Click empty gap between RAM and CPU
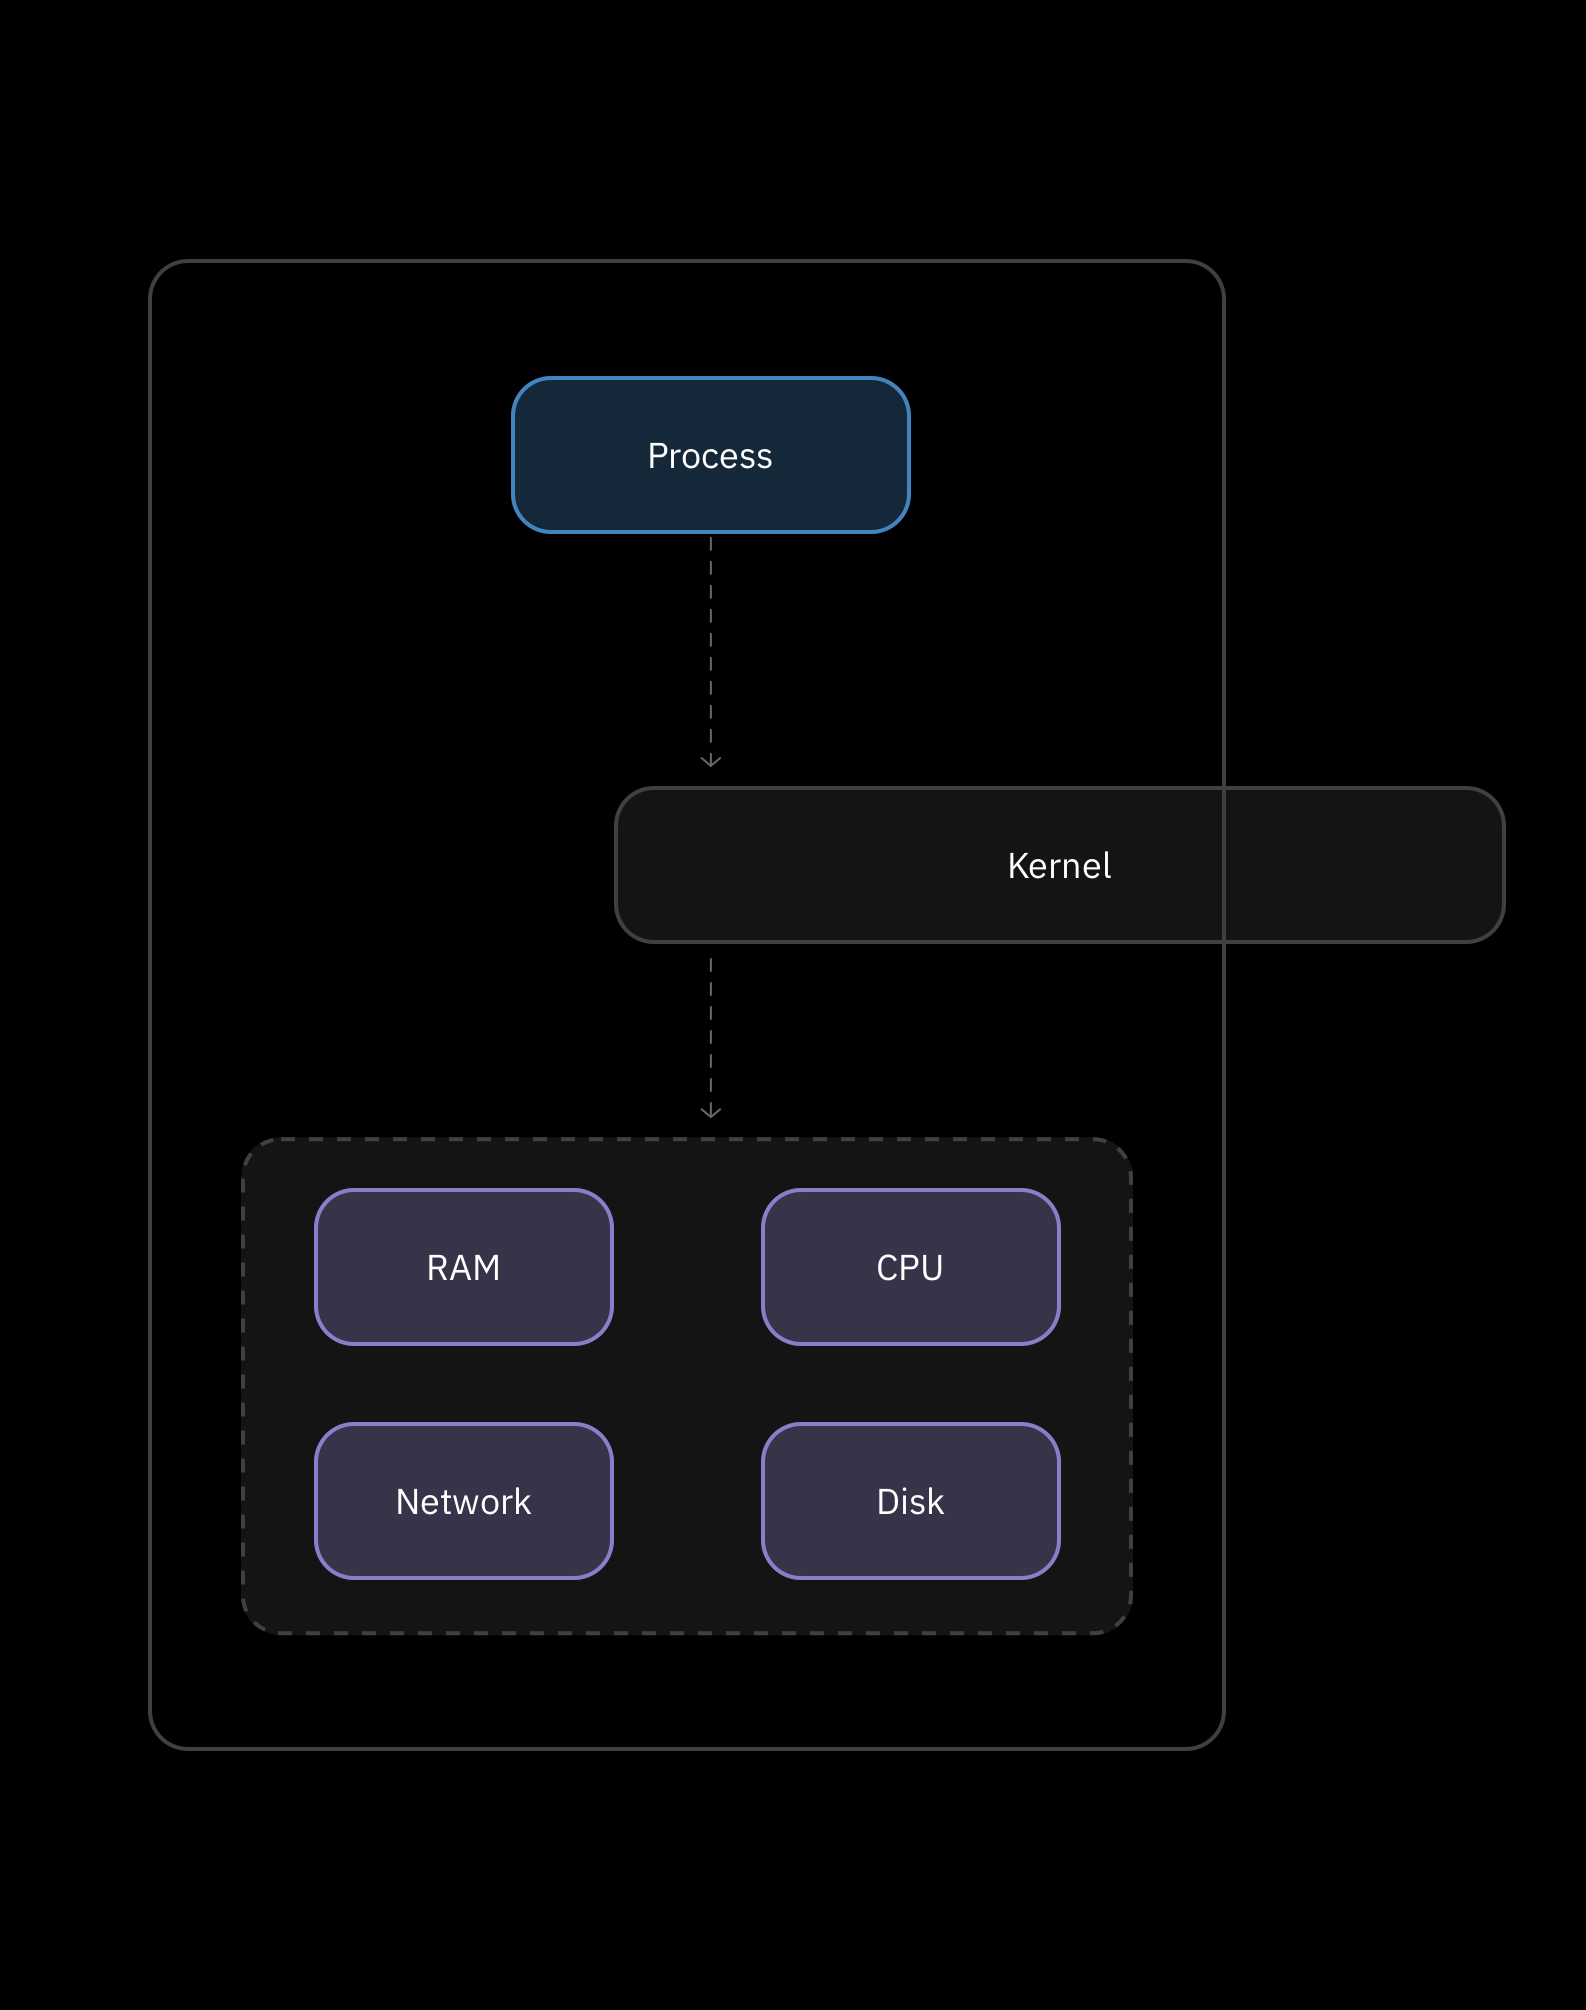This screenshot has height=2010, width=1586. (687, 1267)
